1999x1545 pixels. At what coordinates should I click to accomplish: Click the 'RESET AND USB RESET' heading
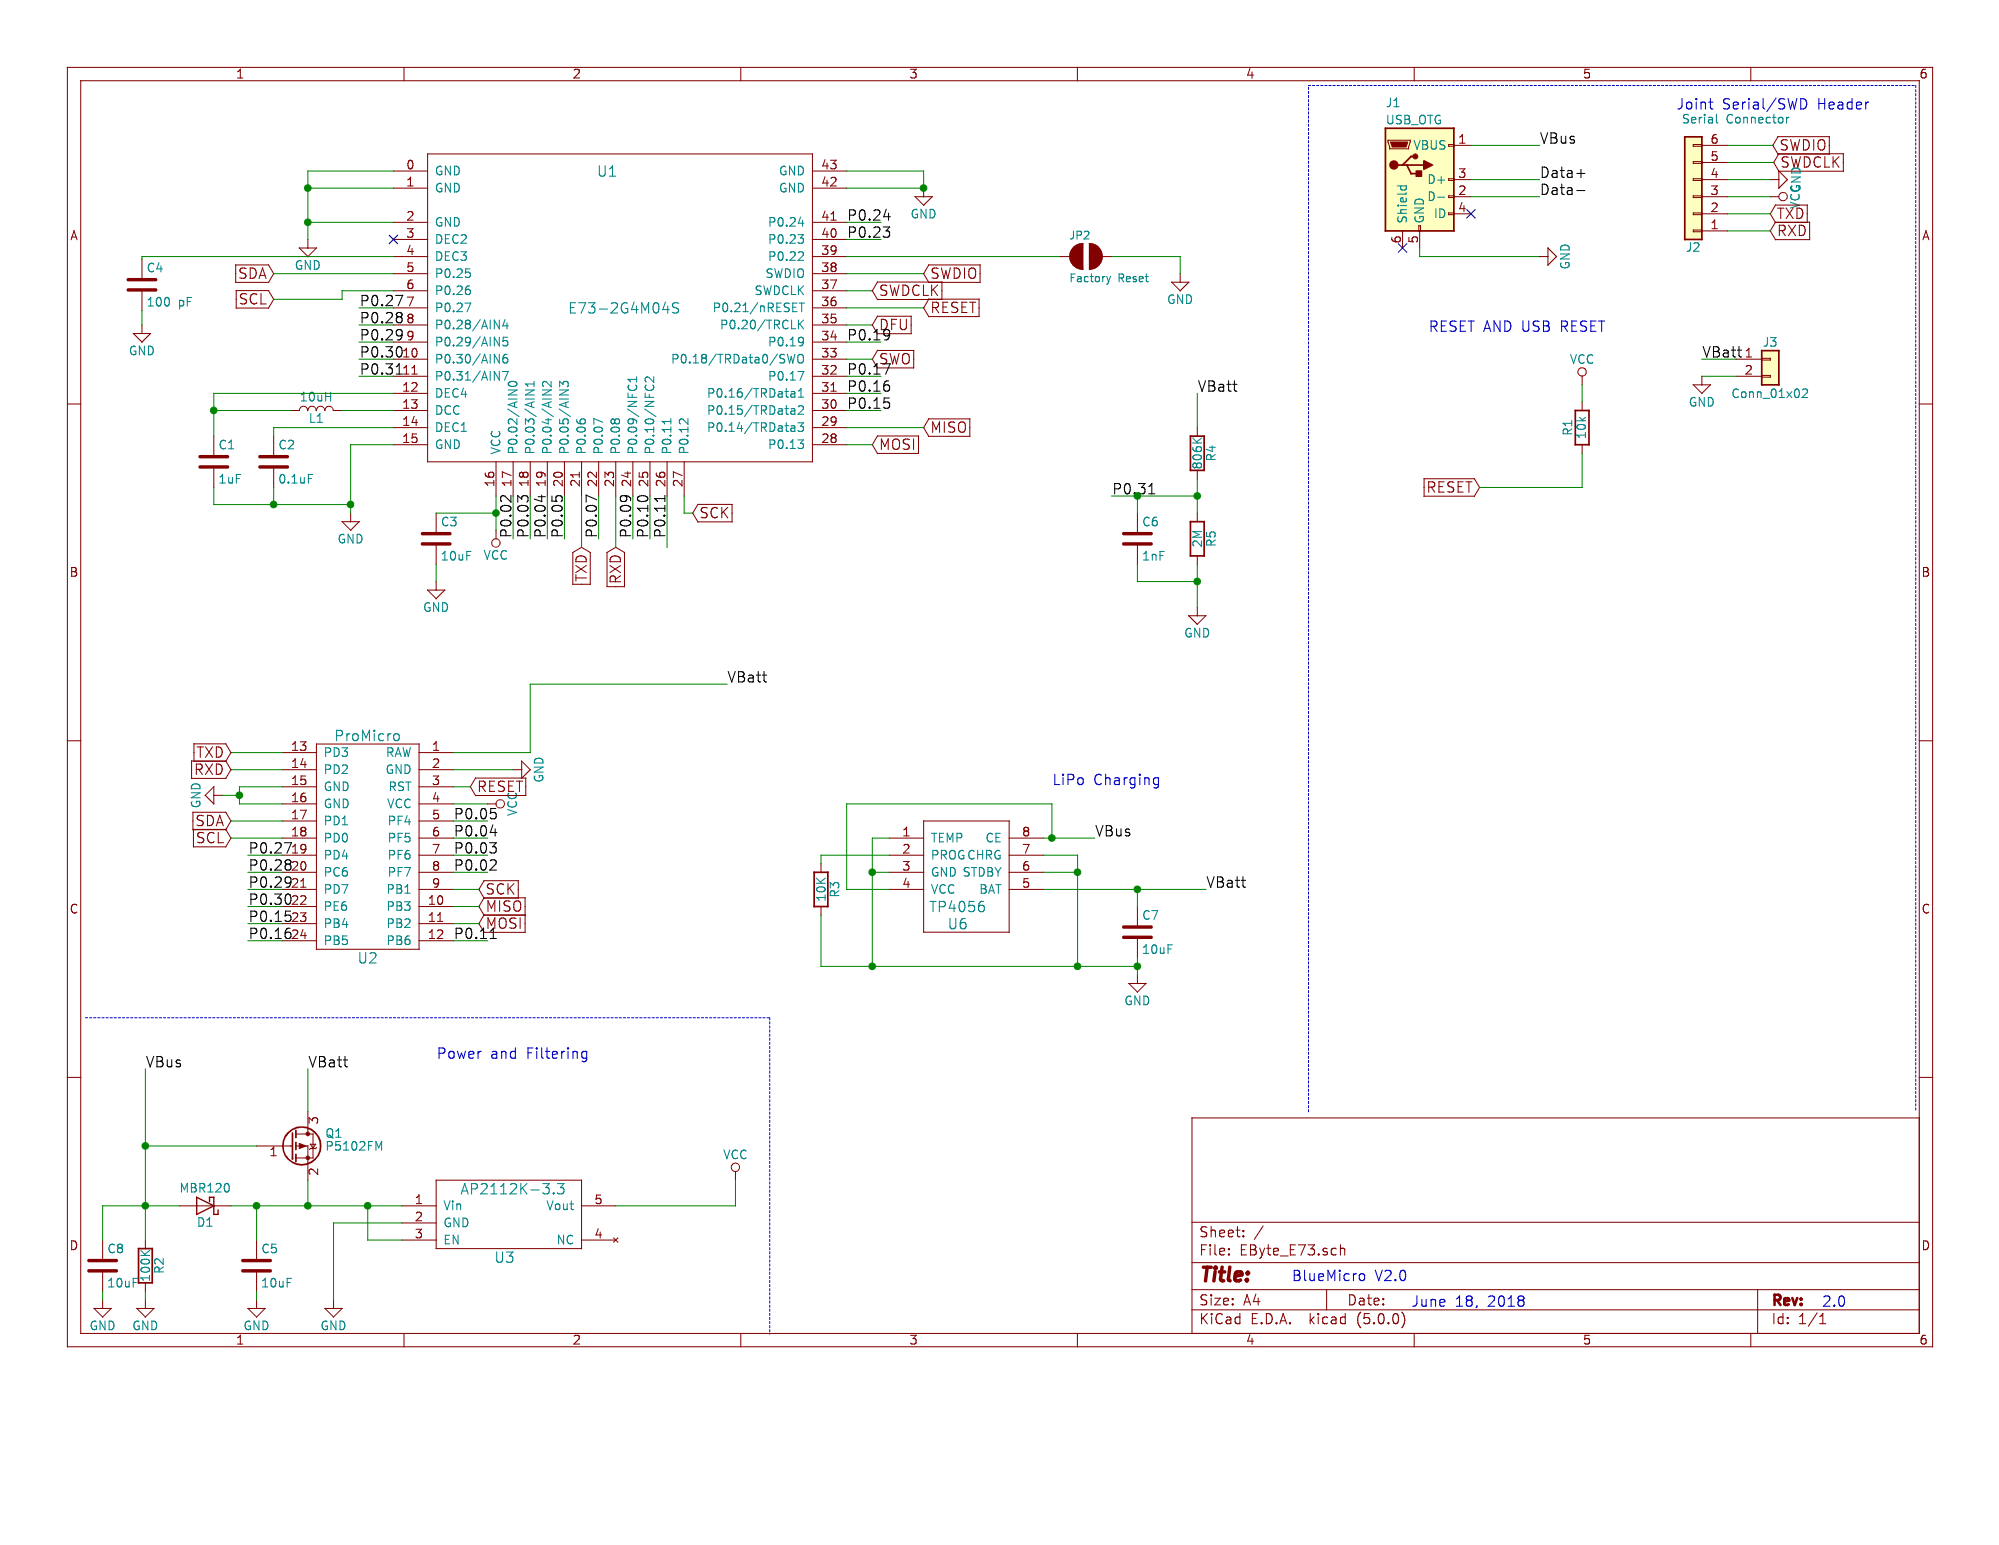click(1517, 326)
